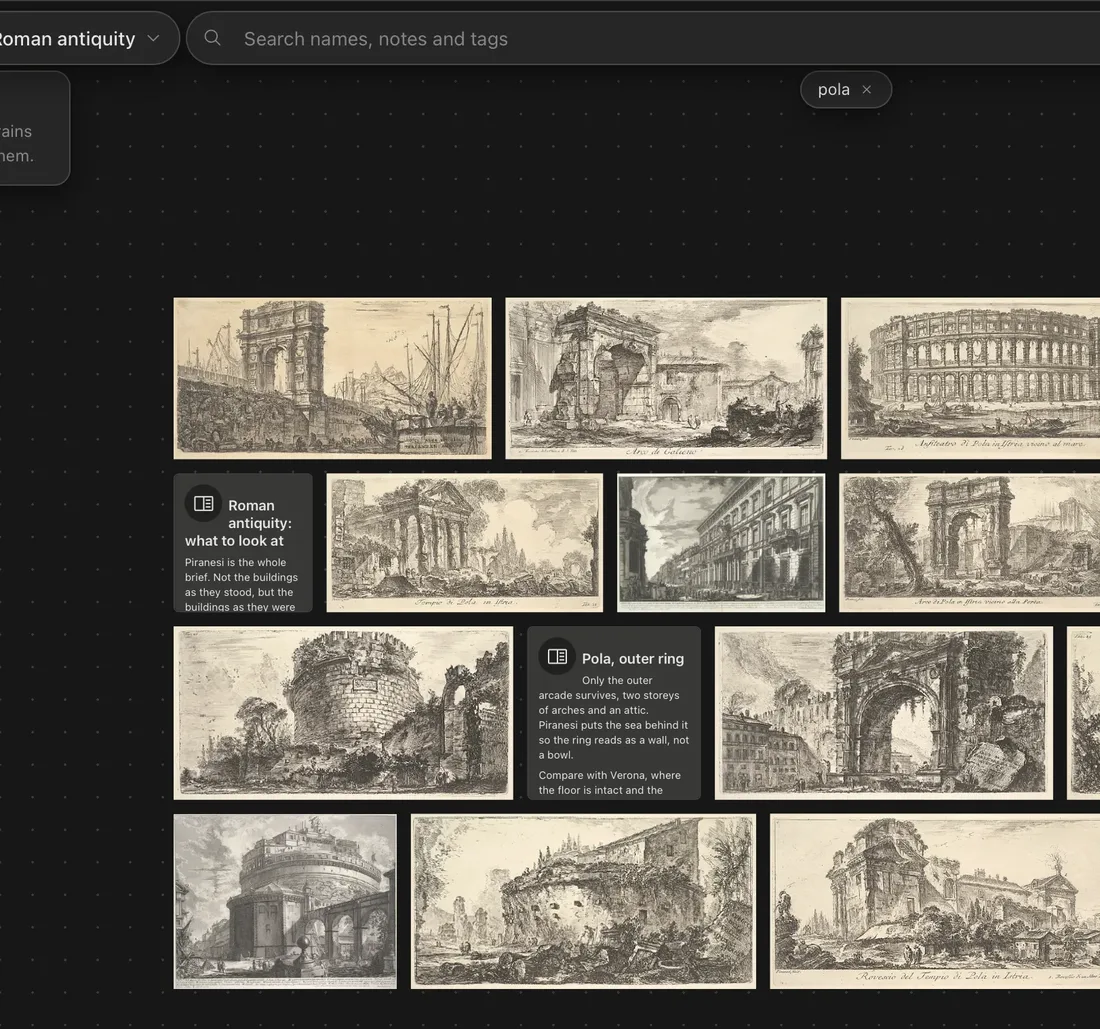The image size is (1100, 1029).
Task: Open the ruined arch beside houses etching
Action: [884, 713]
